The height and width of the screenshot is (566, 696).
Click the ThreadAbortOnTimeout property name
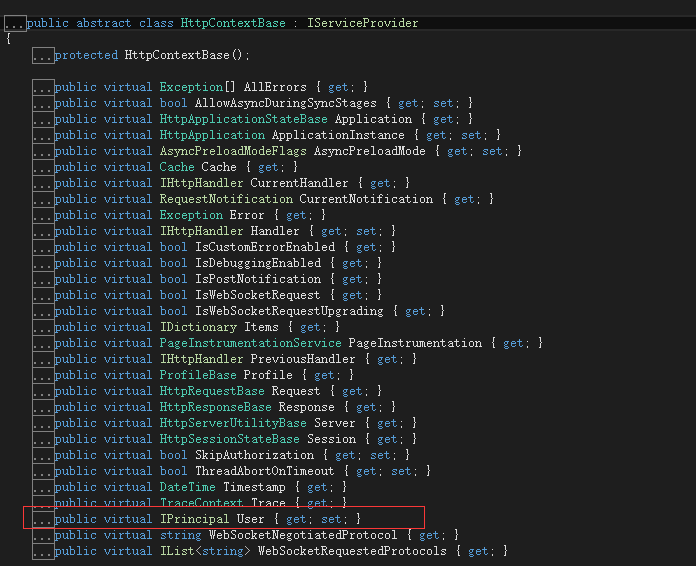pyautogui.click(x=265, y=471)
